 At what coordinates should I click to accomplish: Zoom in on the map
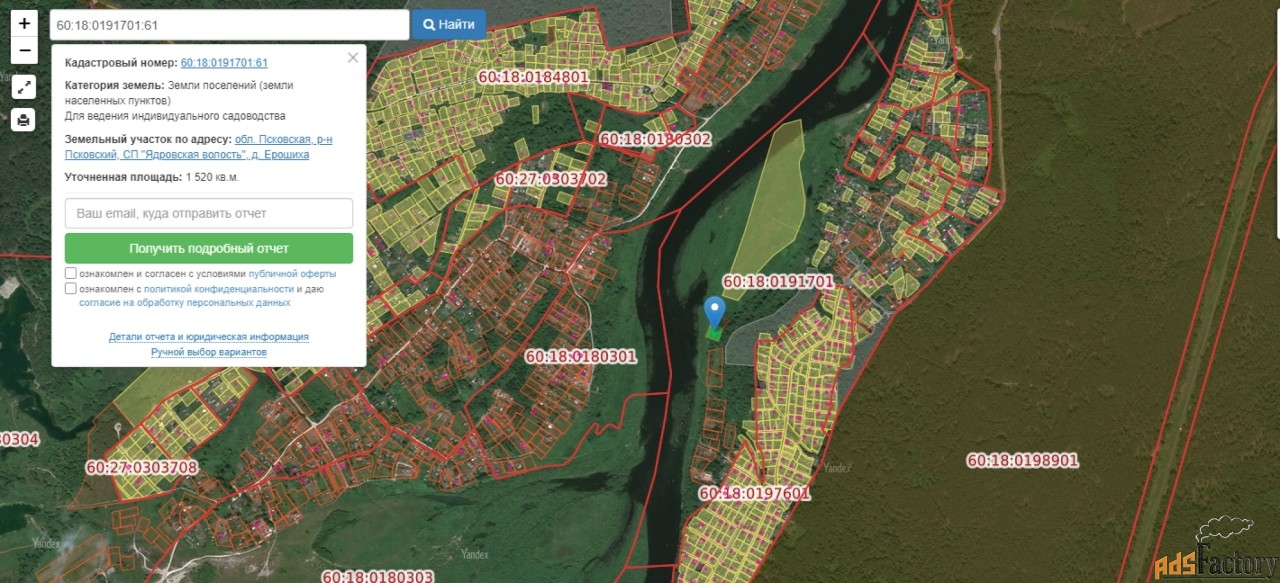click(24, 22)
